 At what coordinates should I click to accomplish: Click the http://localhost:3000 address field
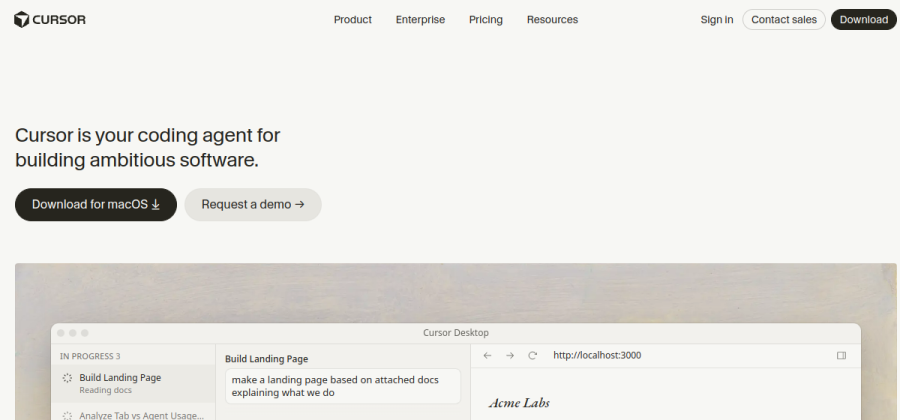pyautogui.click(x=597, y=355)
